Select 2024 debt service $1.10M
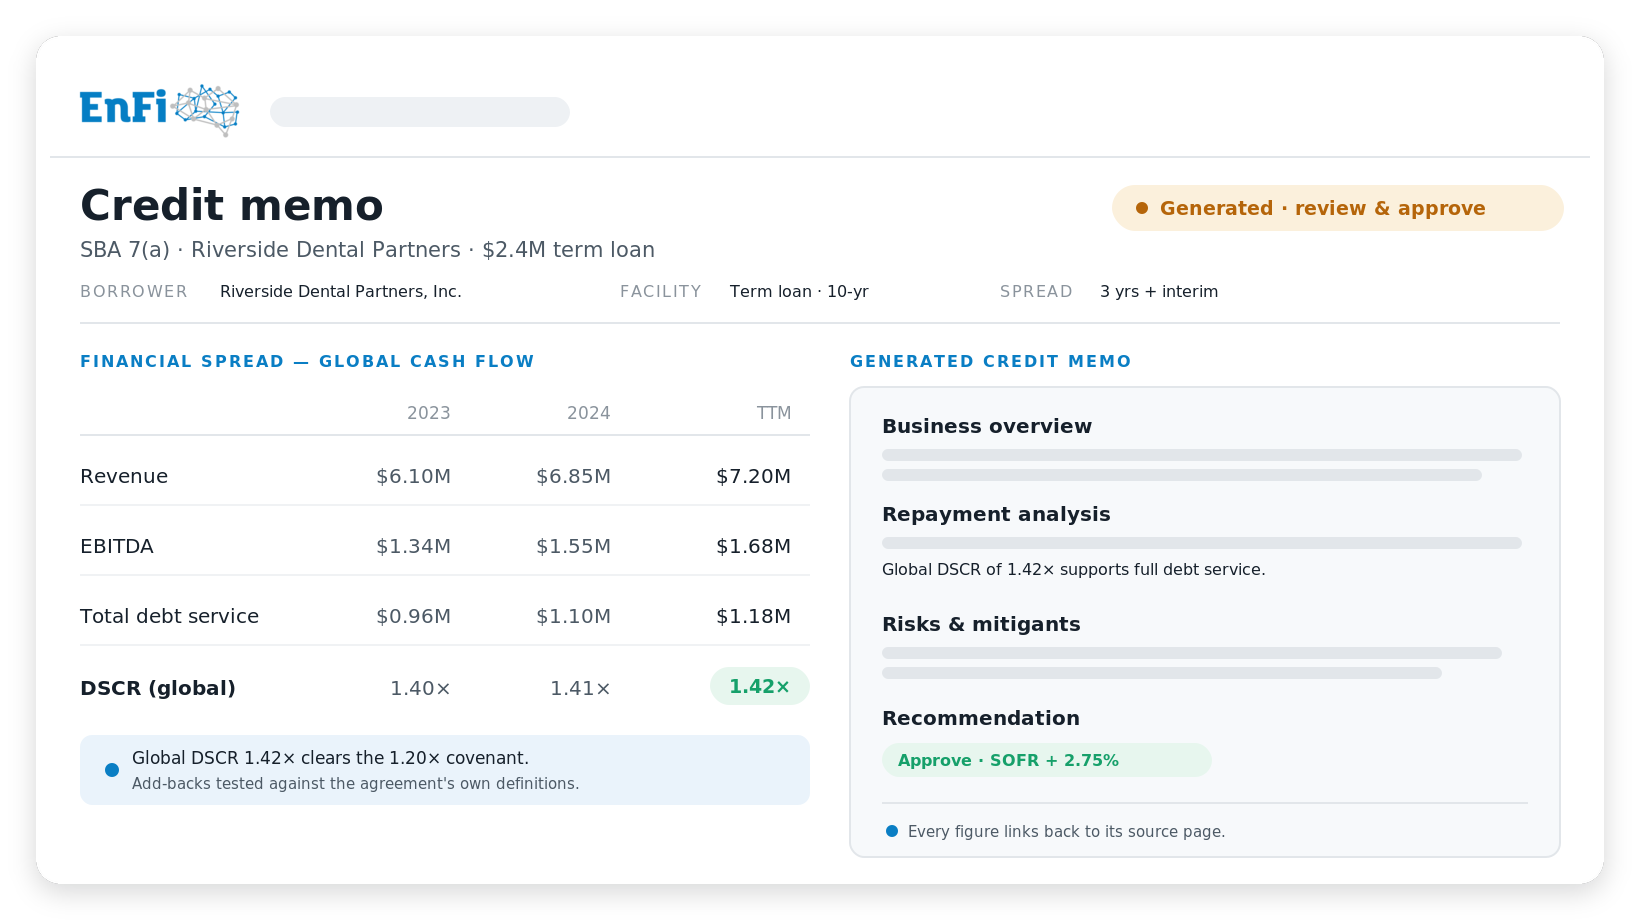The width and height of the screenshot is (1640, 920). (573, 616)
